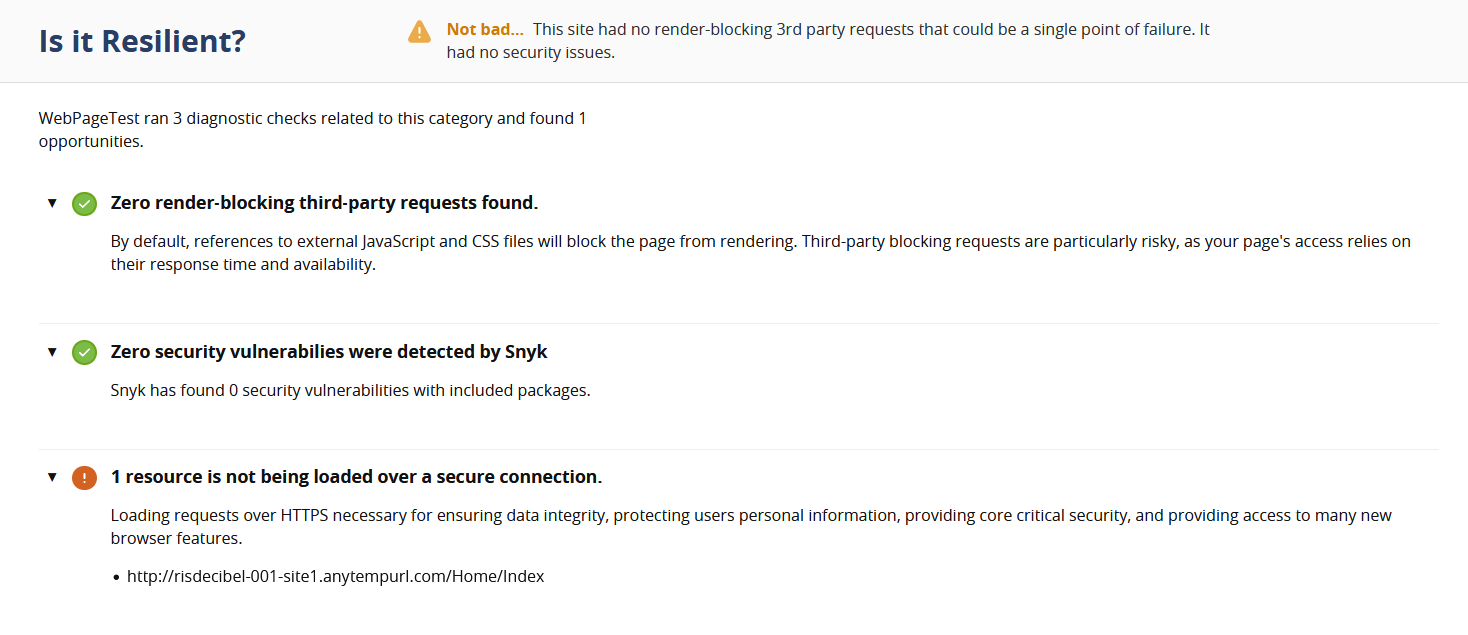Click the WebPageTest diagnostic checks summary text
The height and width of the screenshot is (635, 1468).
coord(313,130)
